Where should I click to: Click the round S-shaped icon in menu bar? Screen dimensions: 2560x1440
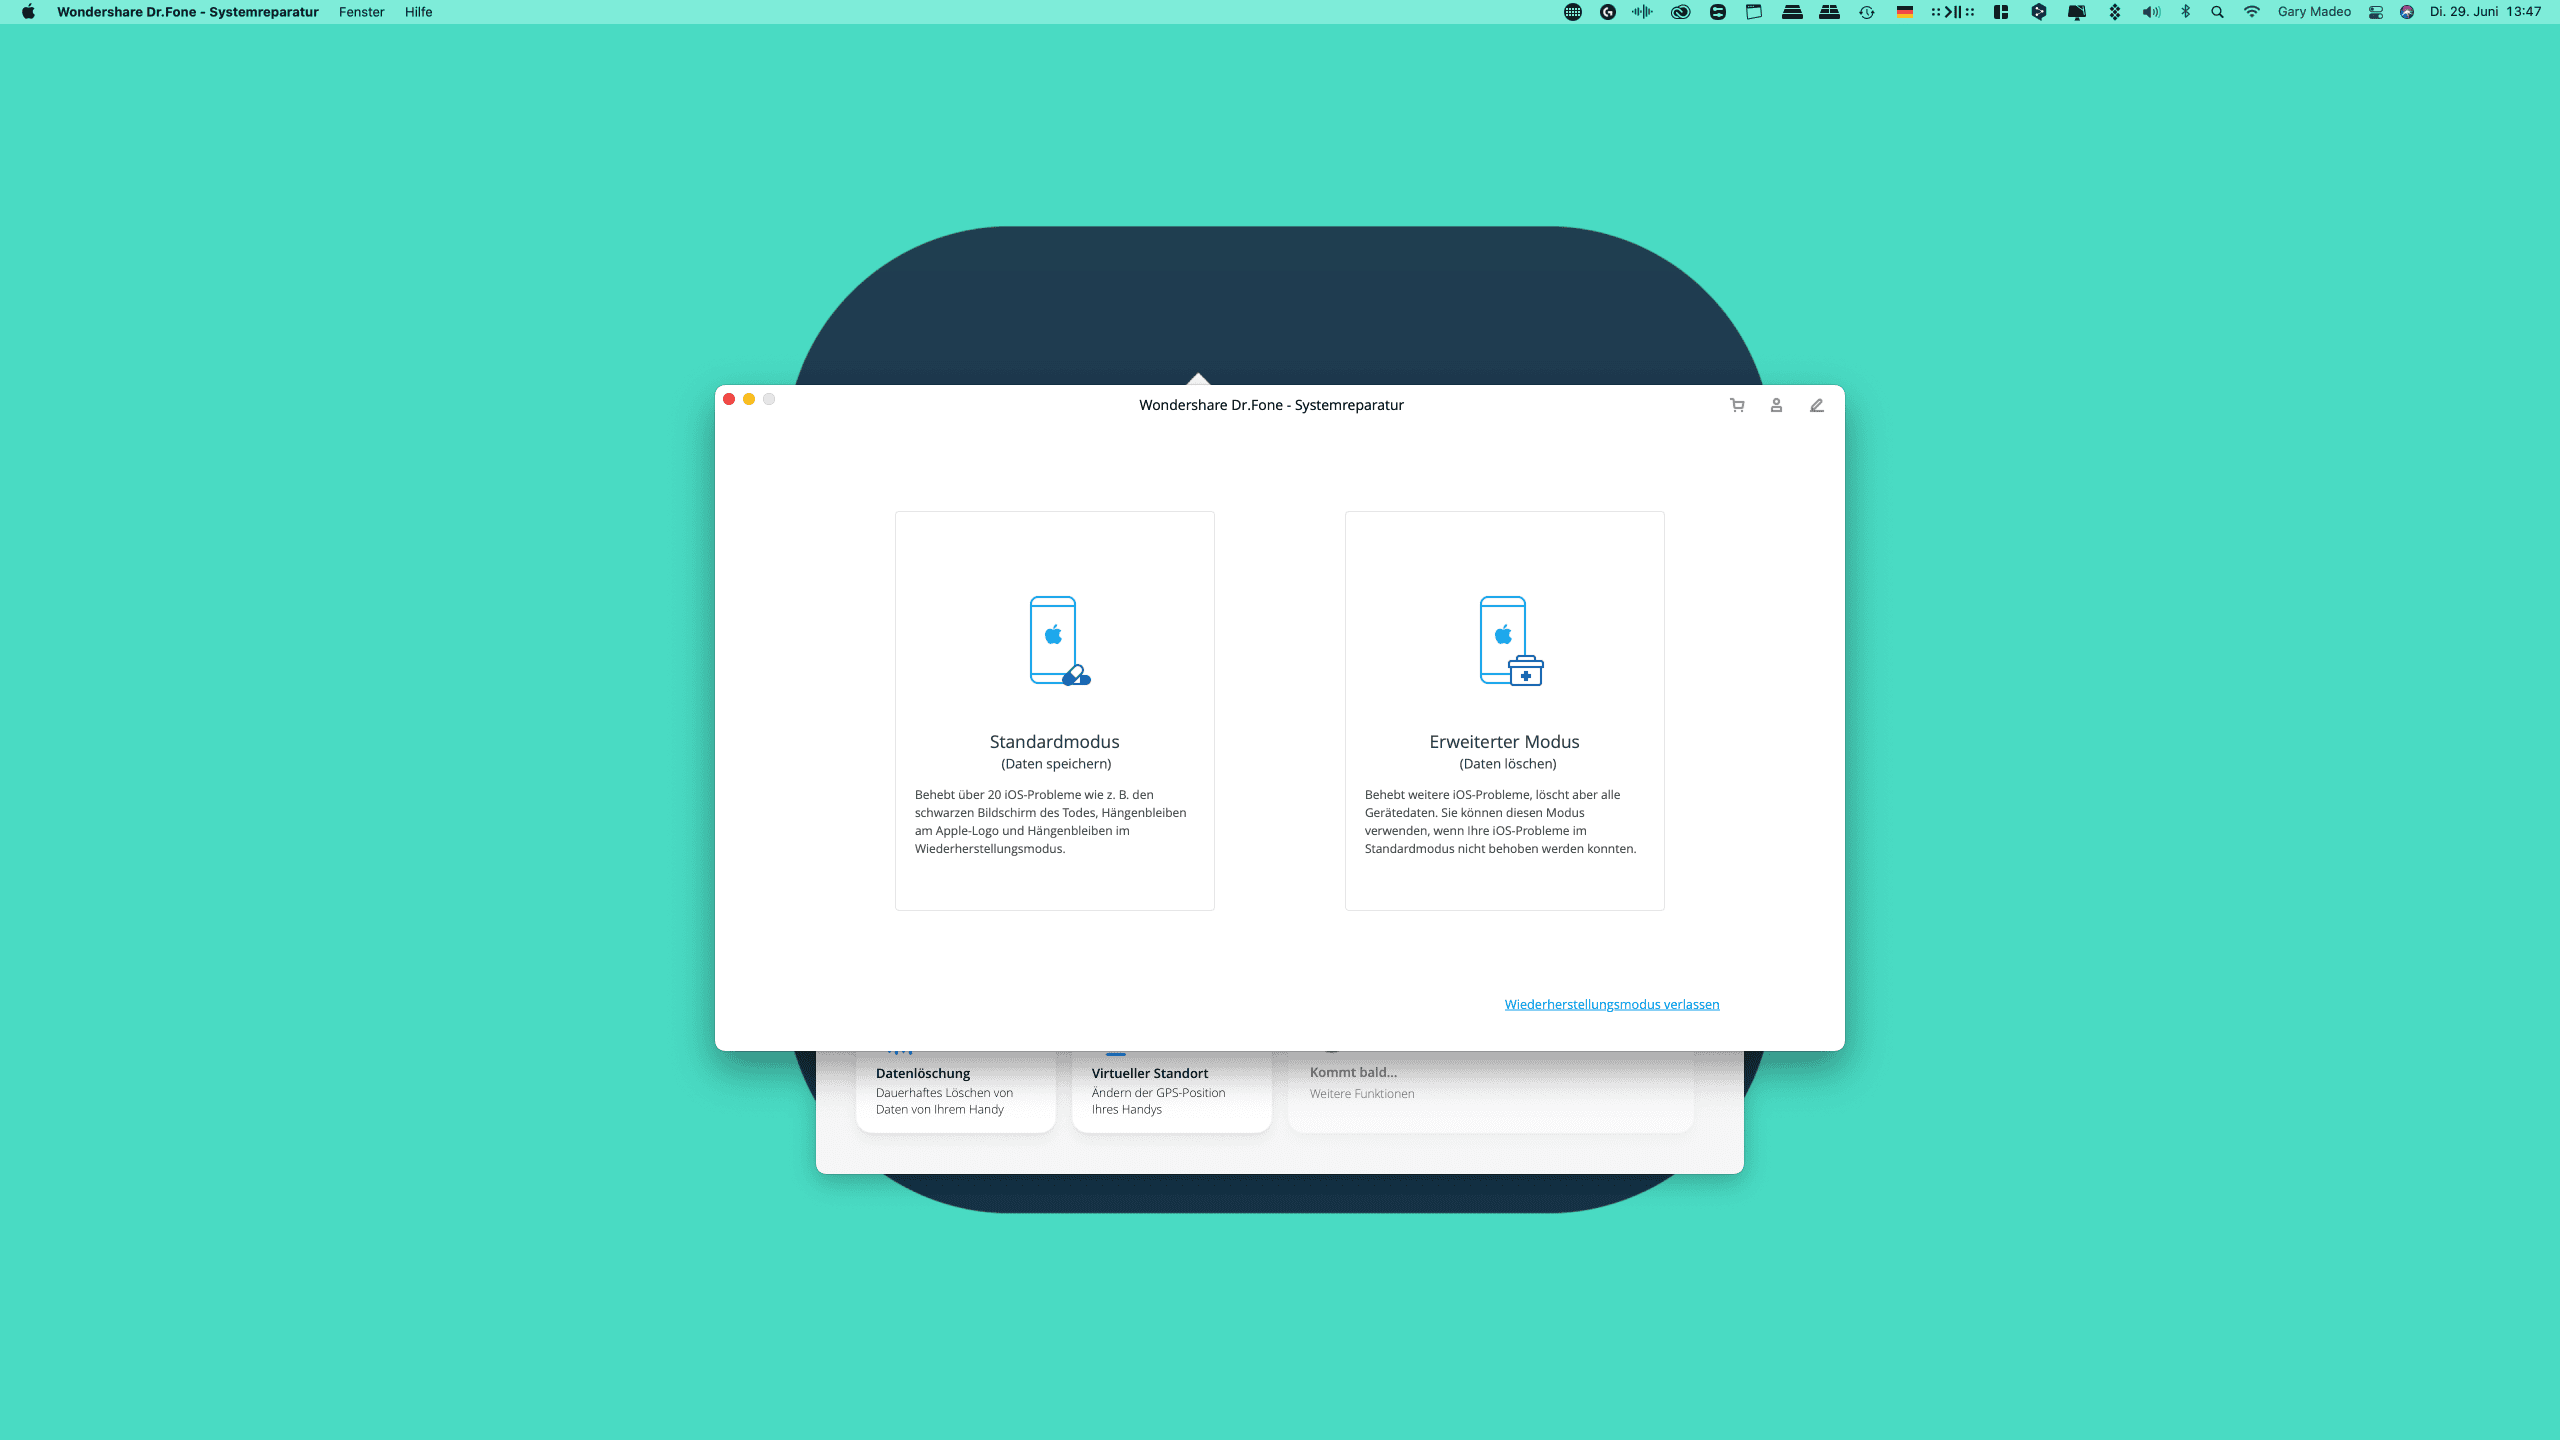[x=1718, y=12]
